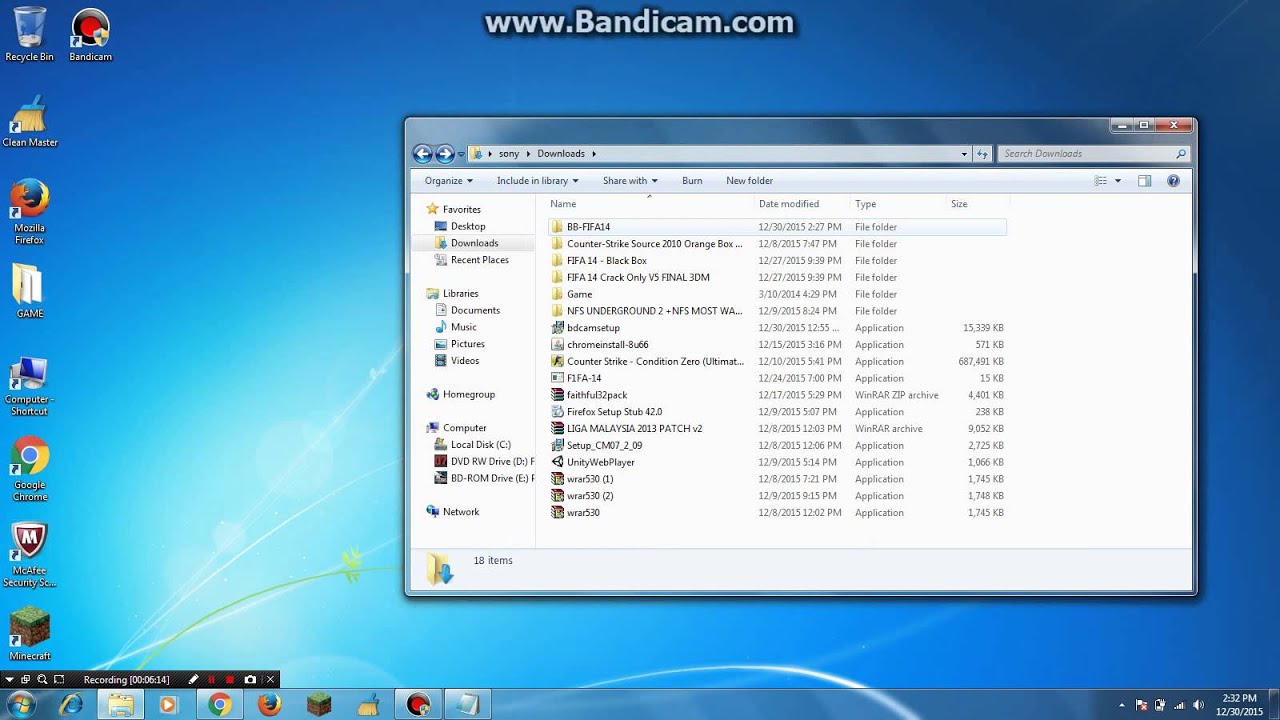Select the BD-ROM Drive (E:)
1280x720 pixels.
[484, 478]
